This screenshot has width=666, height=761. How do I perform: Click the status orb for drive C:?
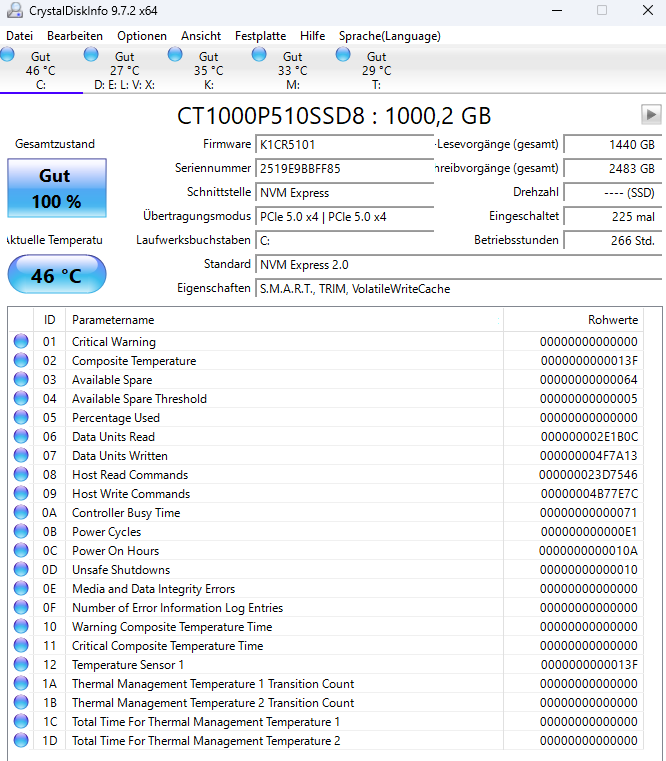click(x=7, y=54)
